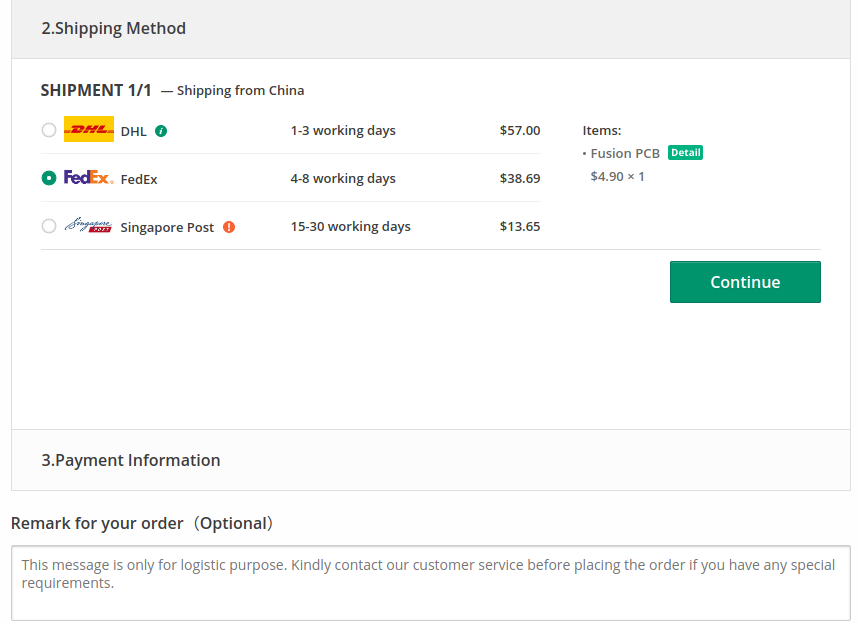Click the $57.00 DHL shipping price
The image size is (860, 623).
[x=519, y=131]
